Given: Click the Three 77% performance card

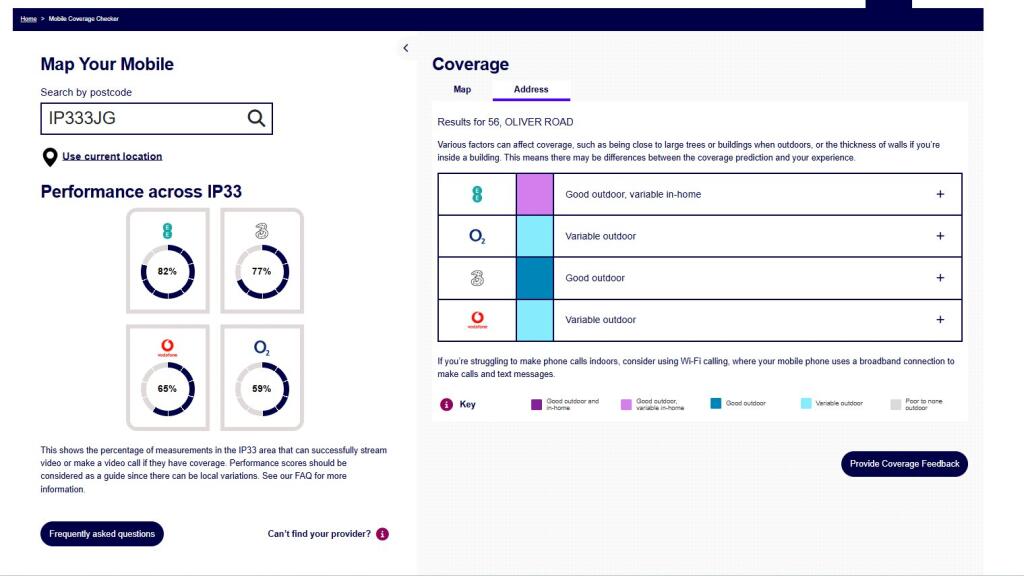Looking at the screenshot, I should [x=261, y=261].
